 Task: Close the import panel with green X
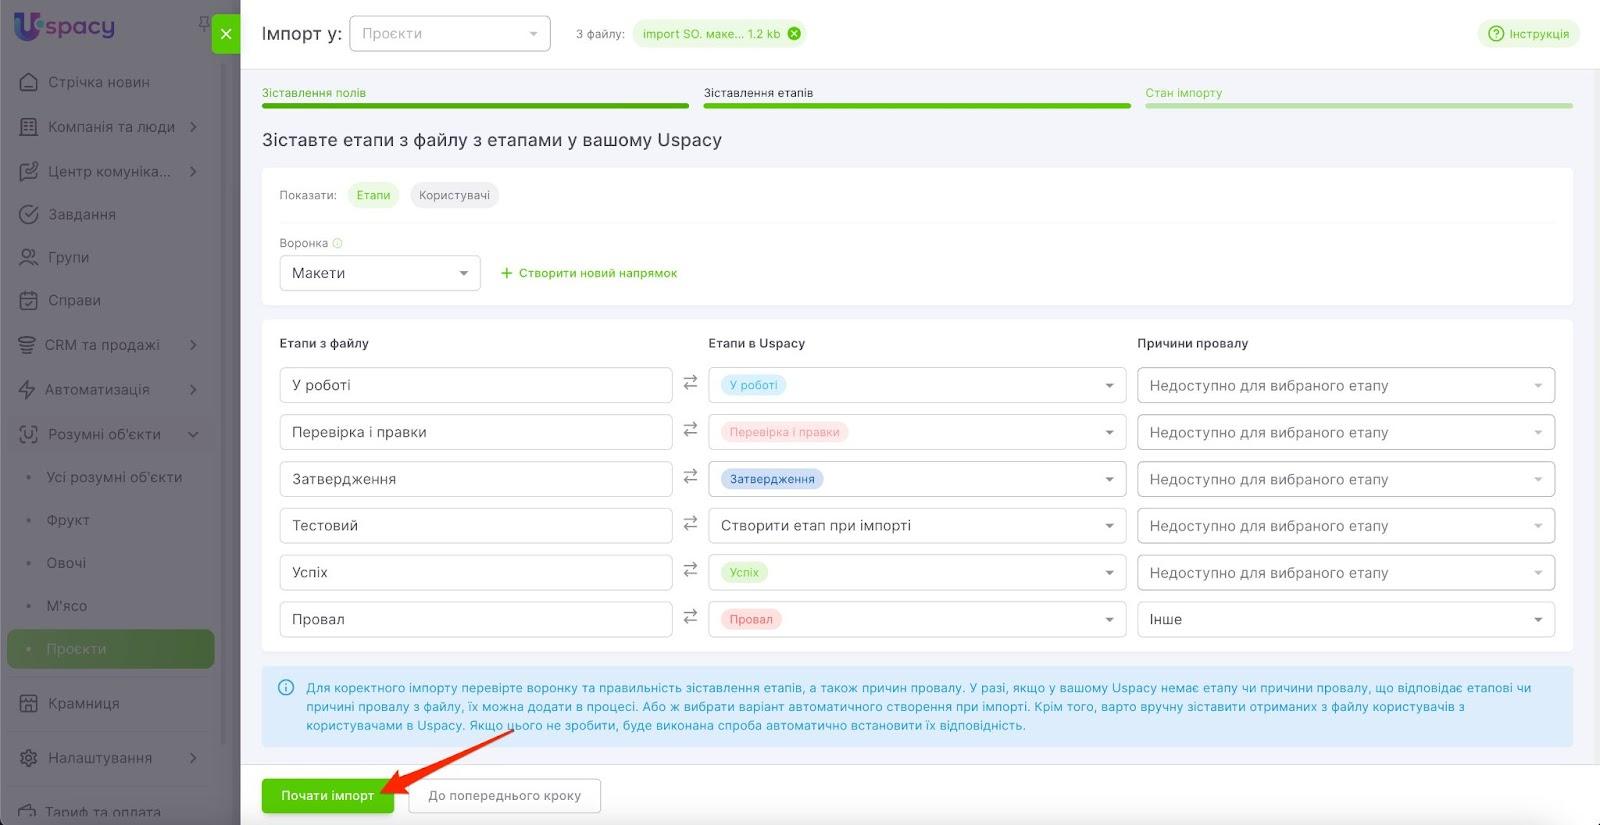click(226, 34)
